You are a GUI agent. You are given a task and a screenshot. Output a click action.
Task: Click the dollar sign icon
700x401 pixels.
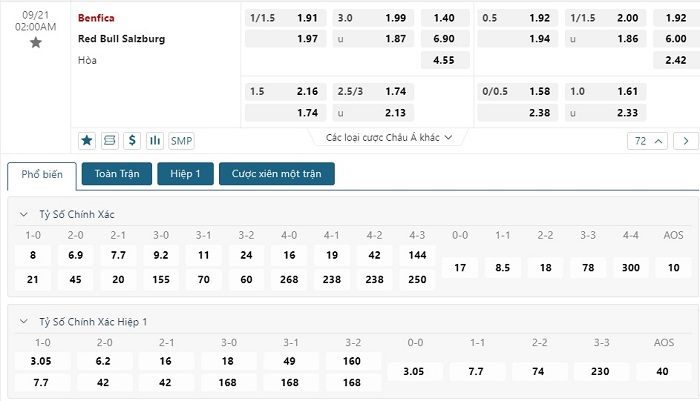(x=132, y=141)
